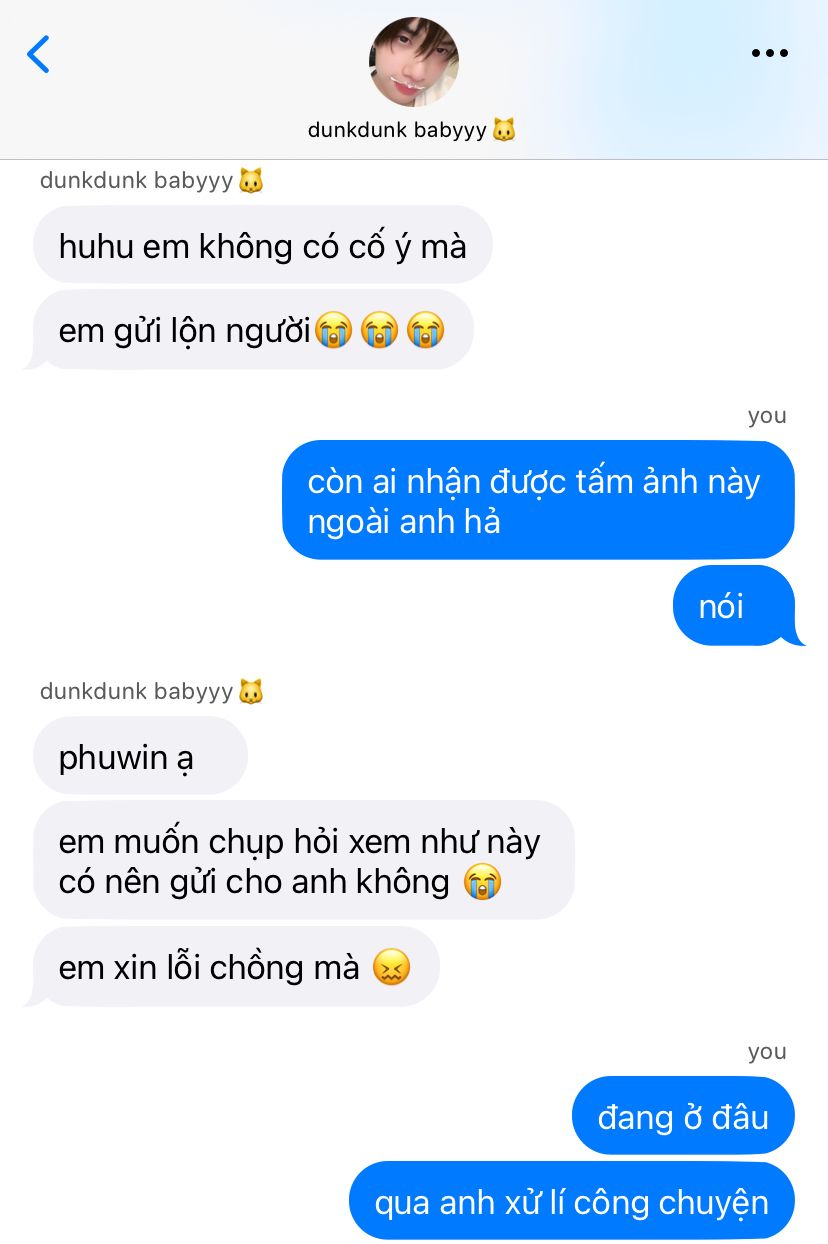Tap the "em gửi lộn người" message bubble
The image size is (828, 1244).
(x=253, y=330)
